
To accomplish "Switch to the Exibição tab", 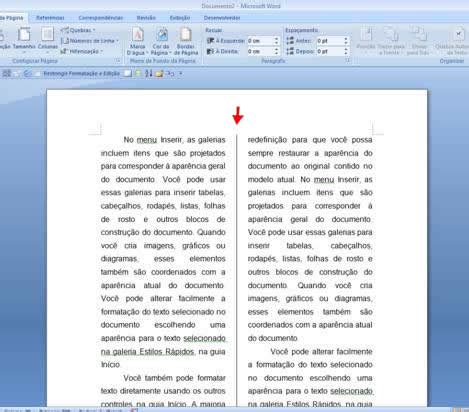I will pos(180,18).
